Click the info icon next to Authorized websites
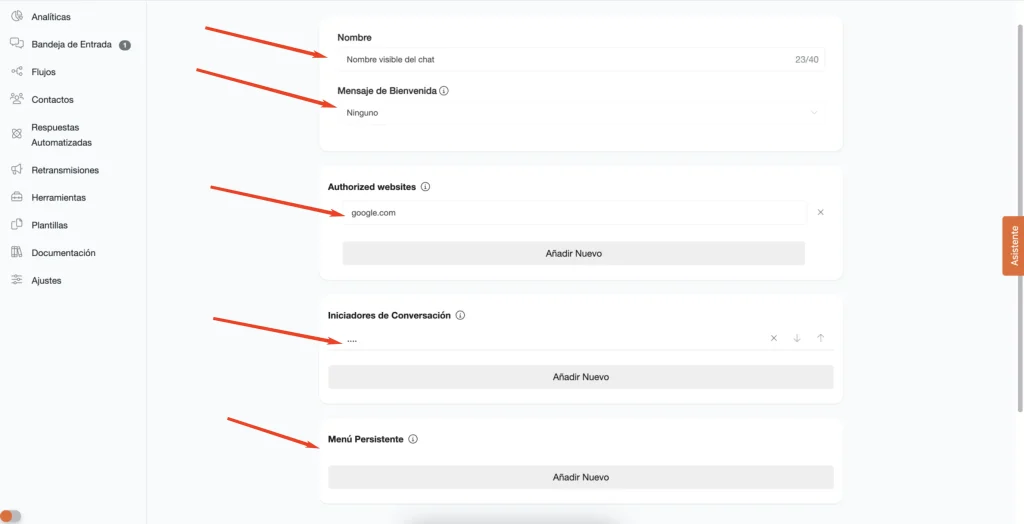 click(x=425, y=187)
